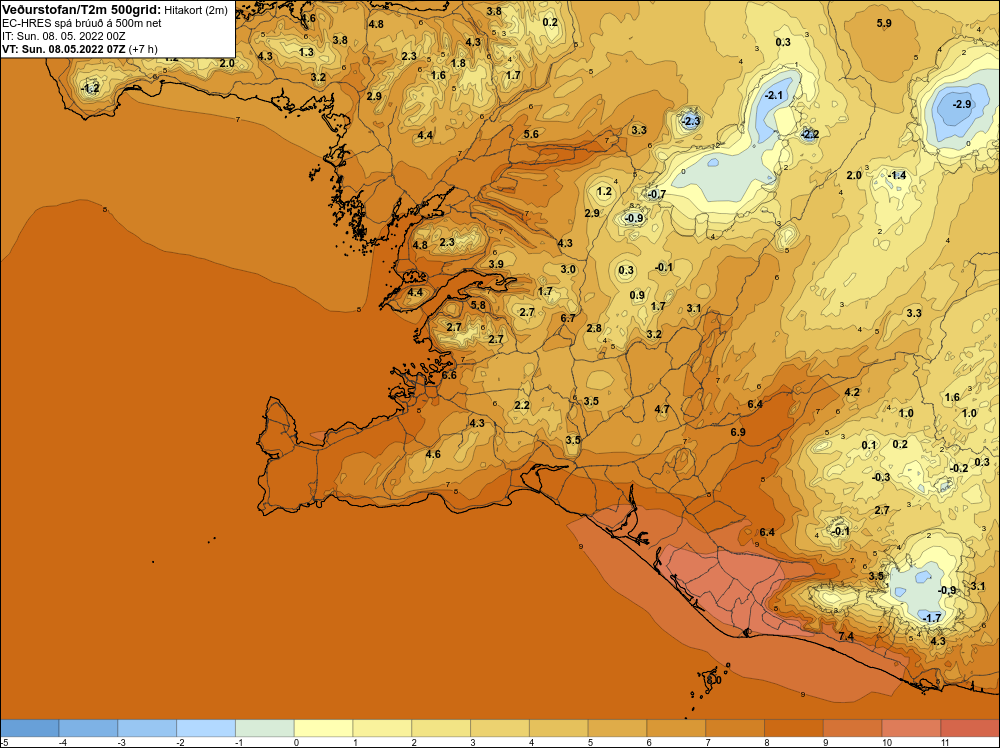Click the temperature value 4.2

852,392
